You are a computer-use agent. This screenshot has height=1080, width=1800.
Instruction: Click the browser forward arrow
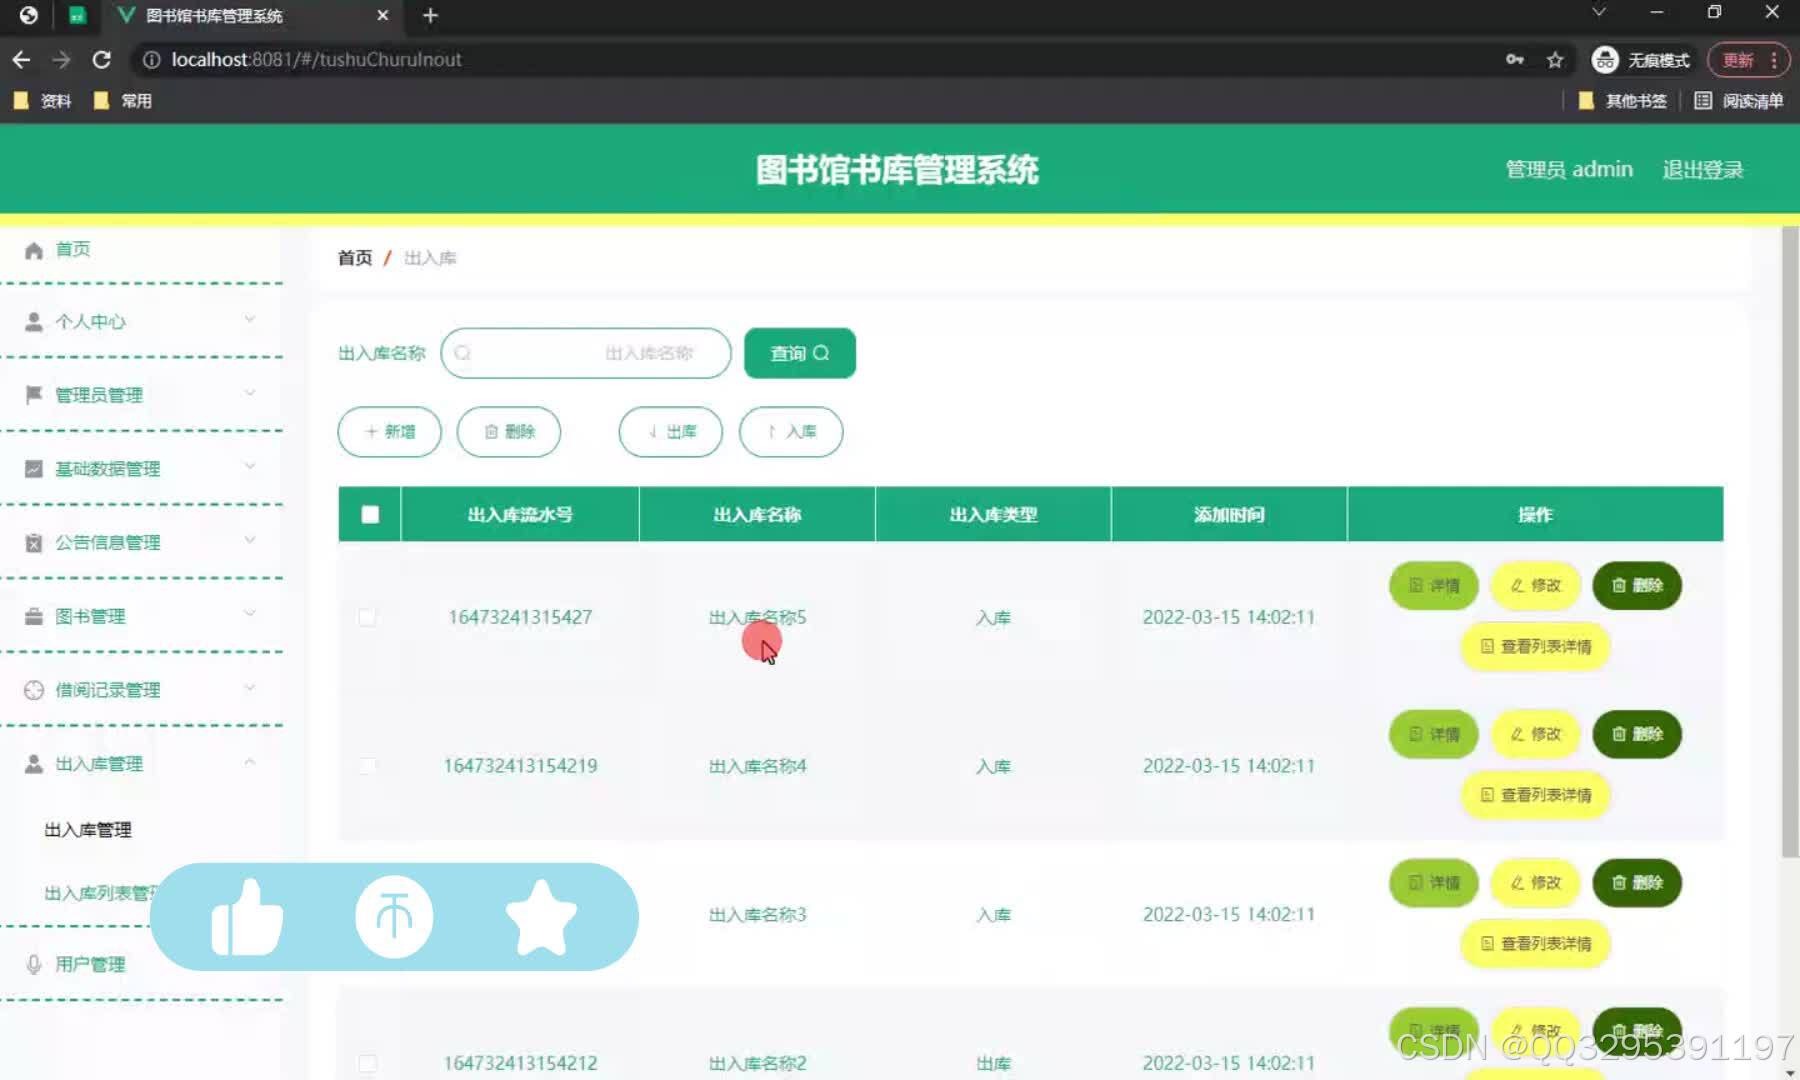61,60
